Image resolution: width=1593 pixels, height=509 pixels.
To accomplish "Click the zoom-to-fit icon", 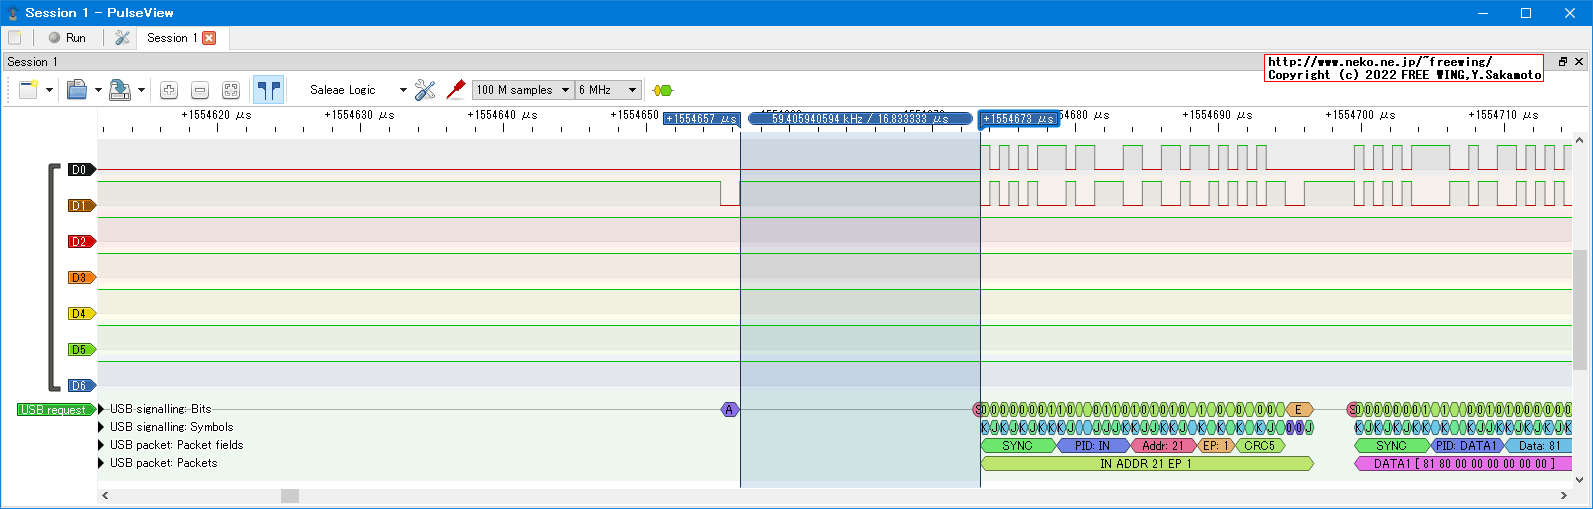I will coord(231,90).
